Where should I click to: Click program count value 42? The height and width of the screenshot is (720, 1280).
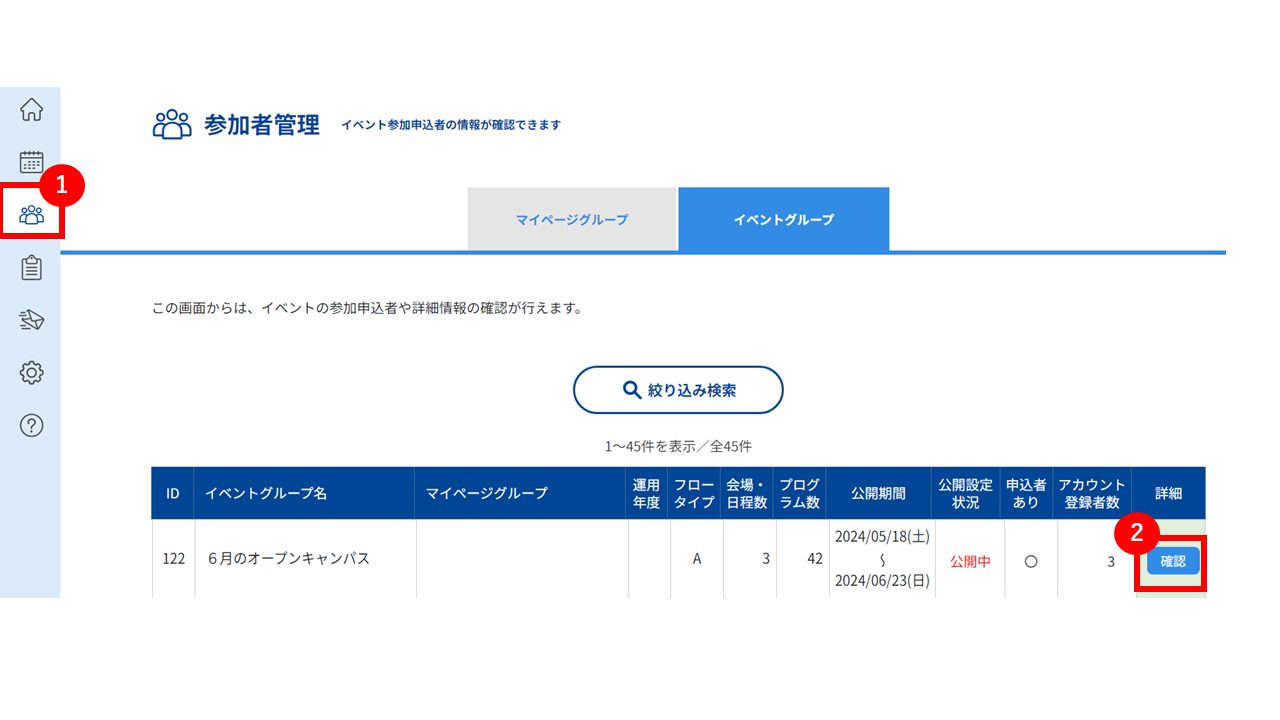[x=814, y=560]
